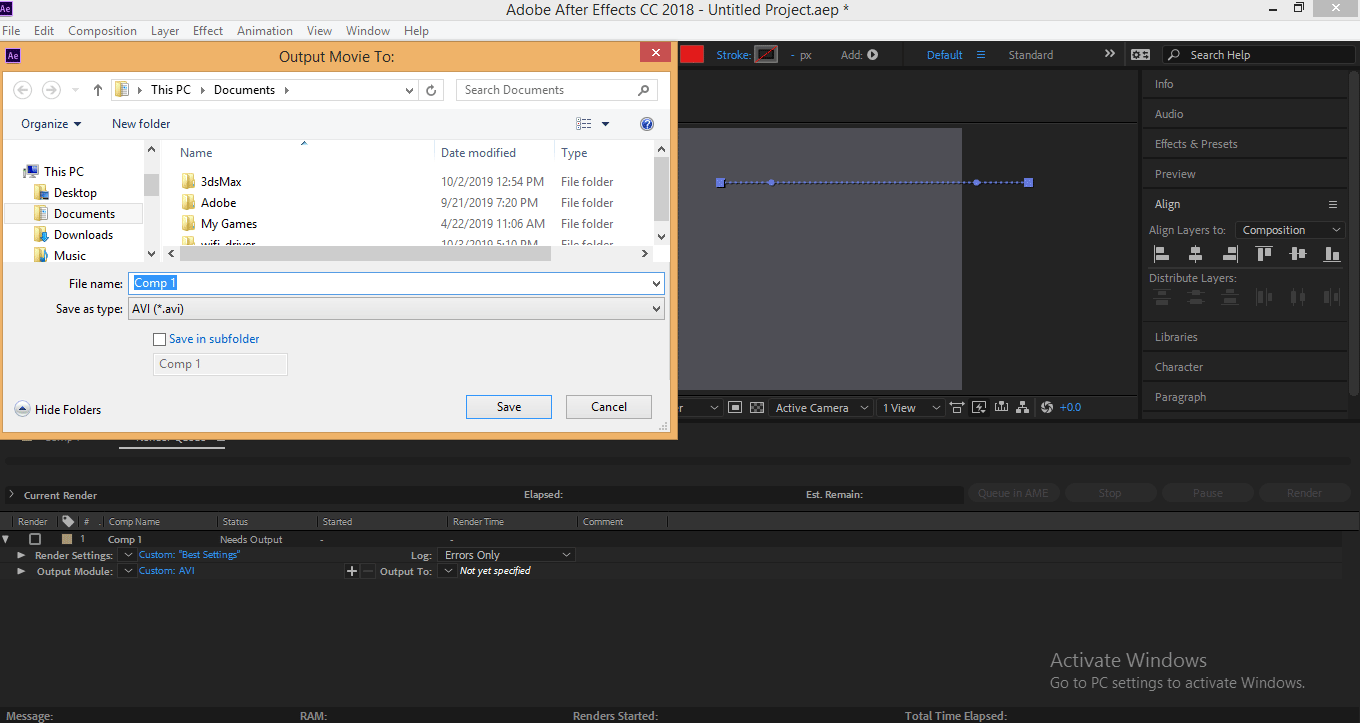Open the Comp Flowchart icon
The height and width of the screenshot is (723, 1360).
pyautogui.click(x=1023, y=408)
